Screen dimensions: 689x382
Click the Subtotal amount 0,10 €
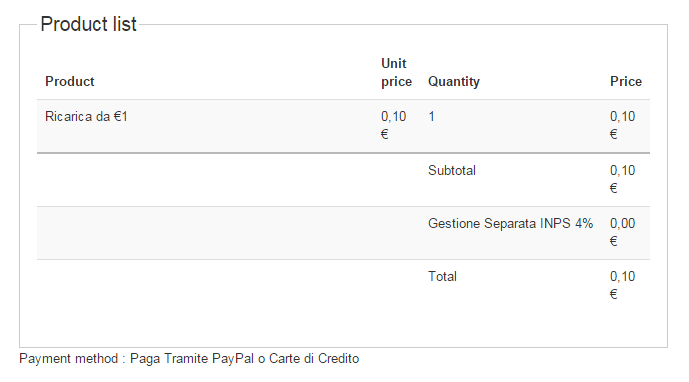(x=622, y=179)
